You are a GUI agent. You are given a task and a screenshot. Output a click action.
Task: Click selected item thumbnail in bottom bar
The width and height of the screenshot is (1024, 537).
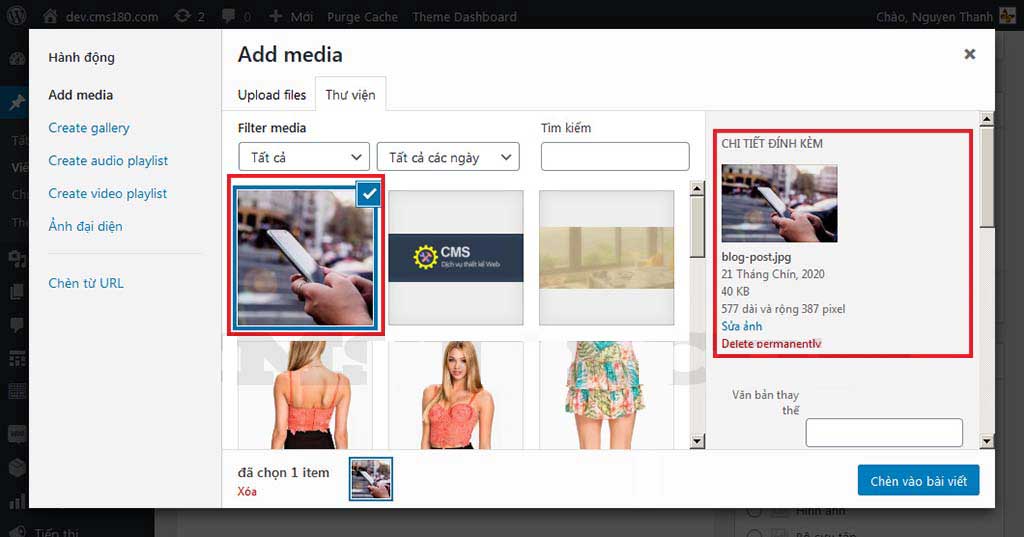[371, 479]
